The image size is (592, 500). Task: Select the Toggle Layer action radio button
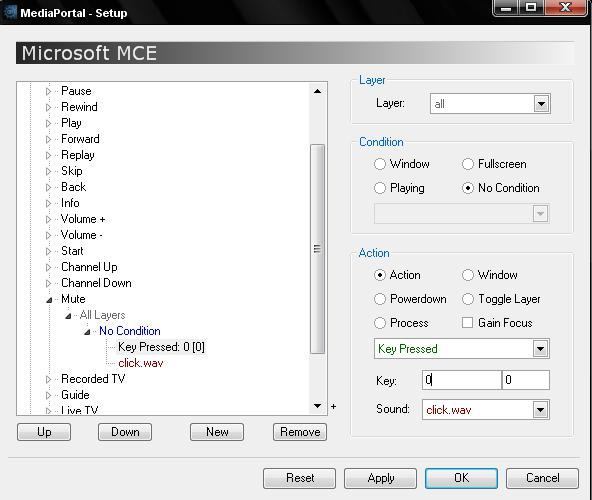(468, 299)
